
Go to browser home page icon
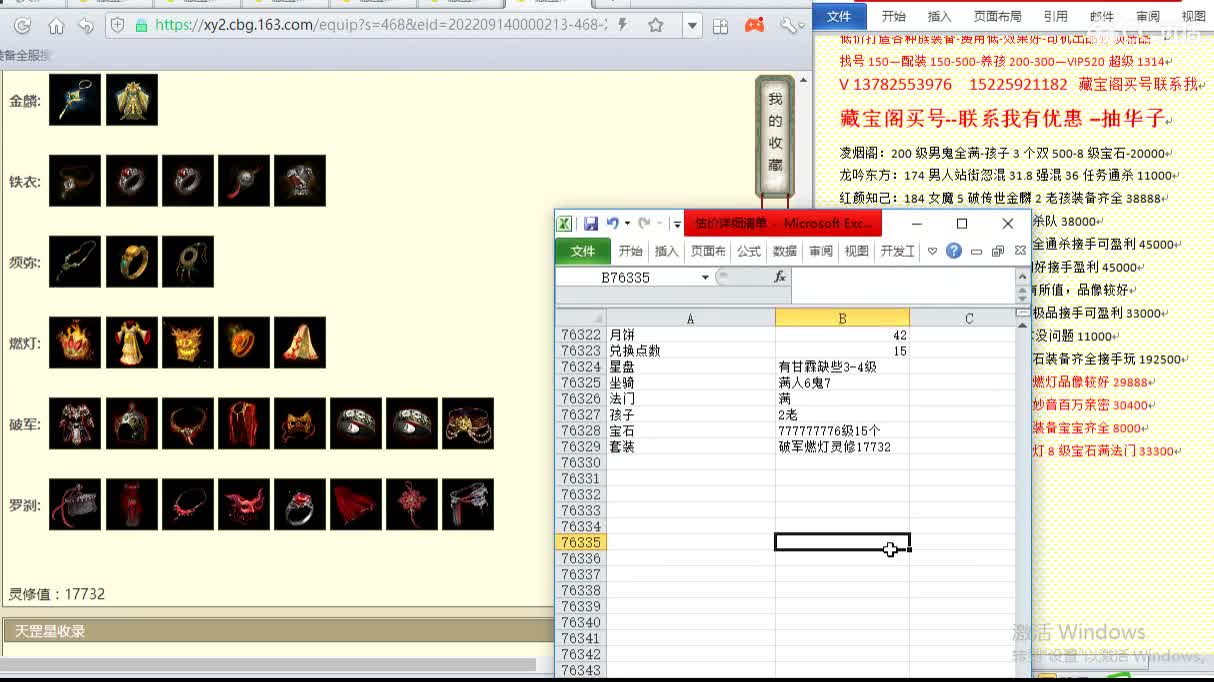56,26
